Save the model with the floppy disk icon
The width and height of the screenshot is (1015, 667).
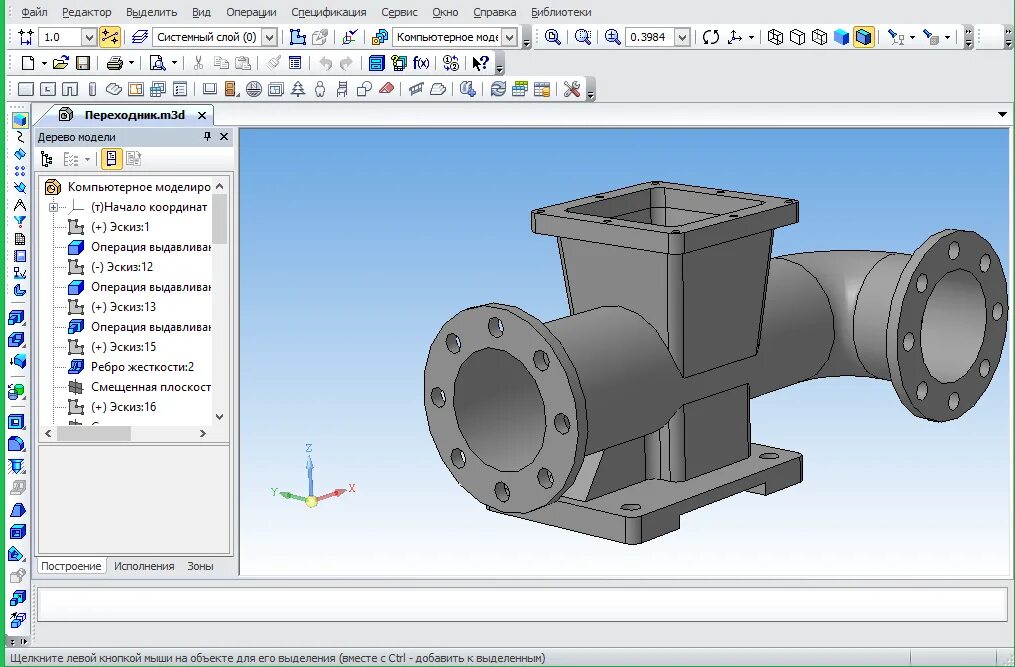click(x=83, y=63)
